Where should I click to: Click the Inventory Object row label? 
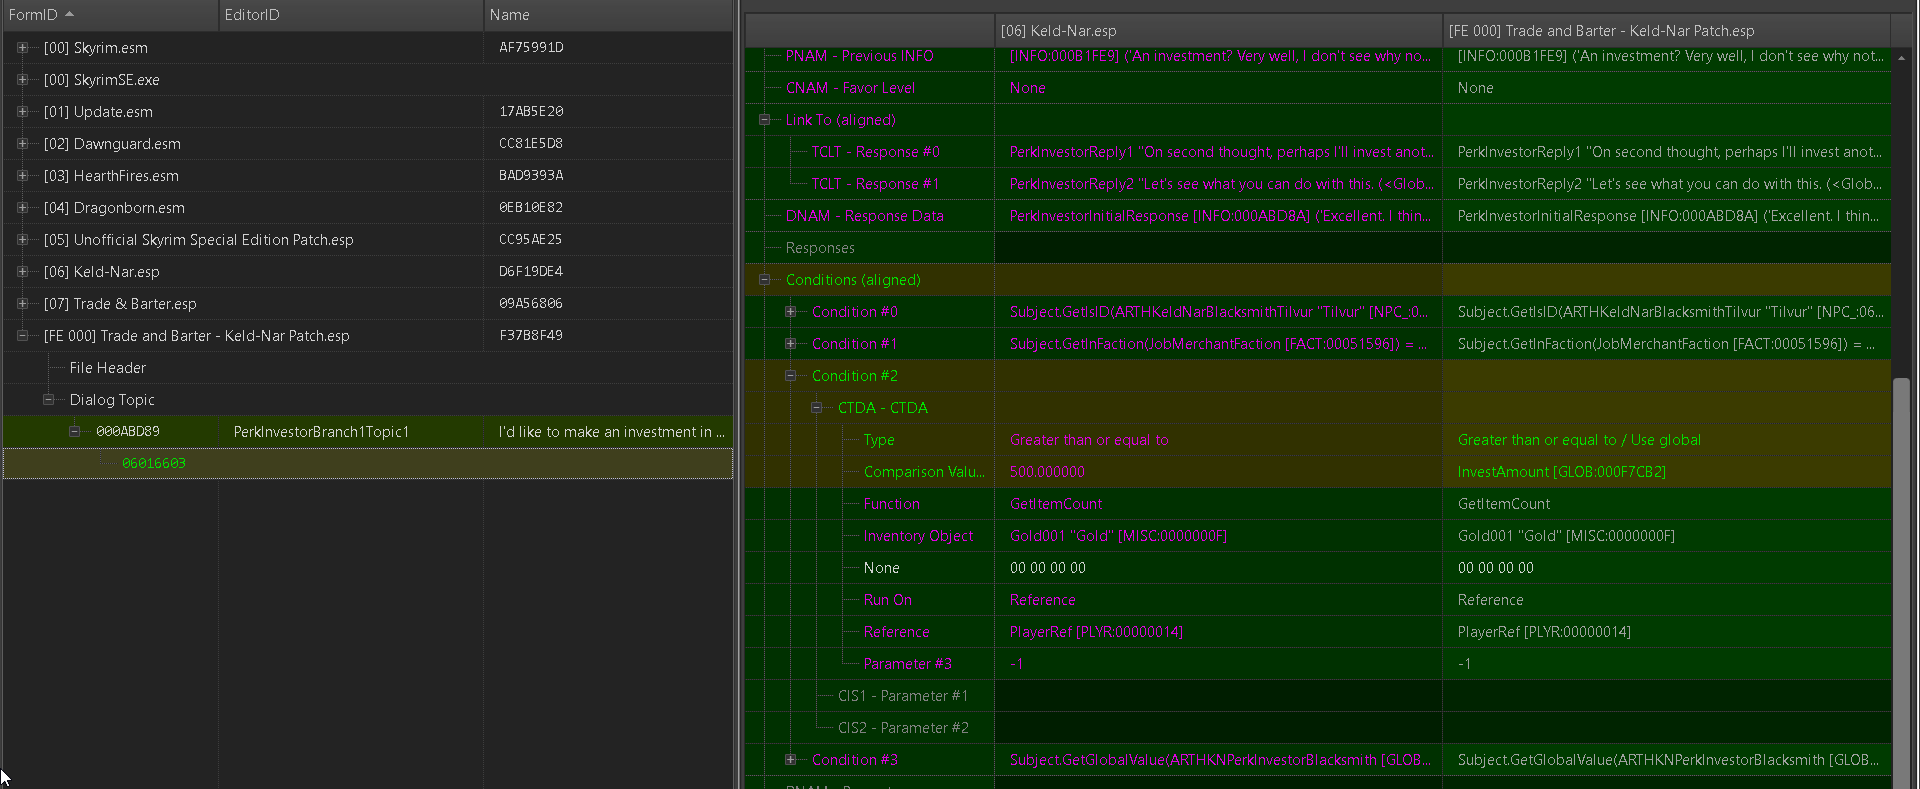918,536
